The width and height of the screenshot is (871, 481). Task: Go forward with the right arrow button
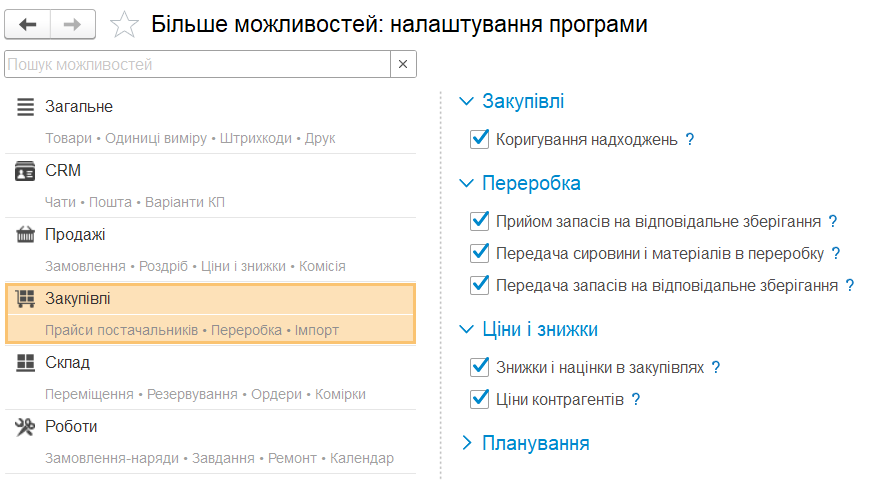coord(73,24)
